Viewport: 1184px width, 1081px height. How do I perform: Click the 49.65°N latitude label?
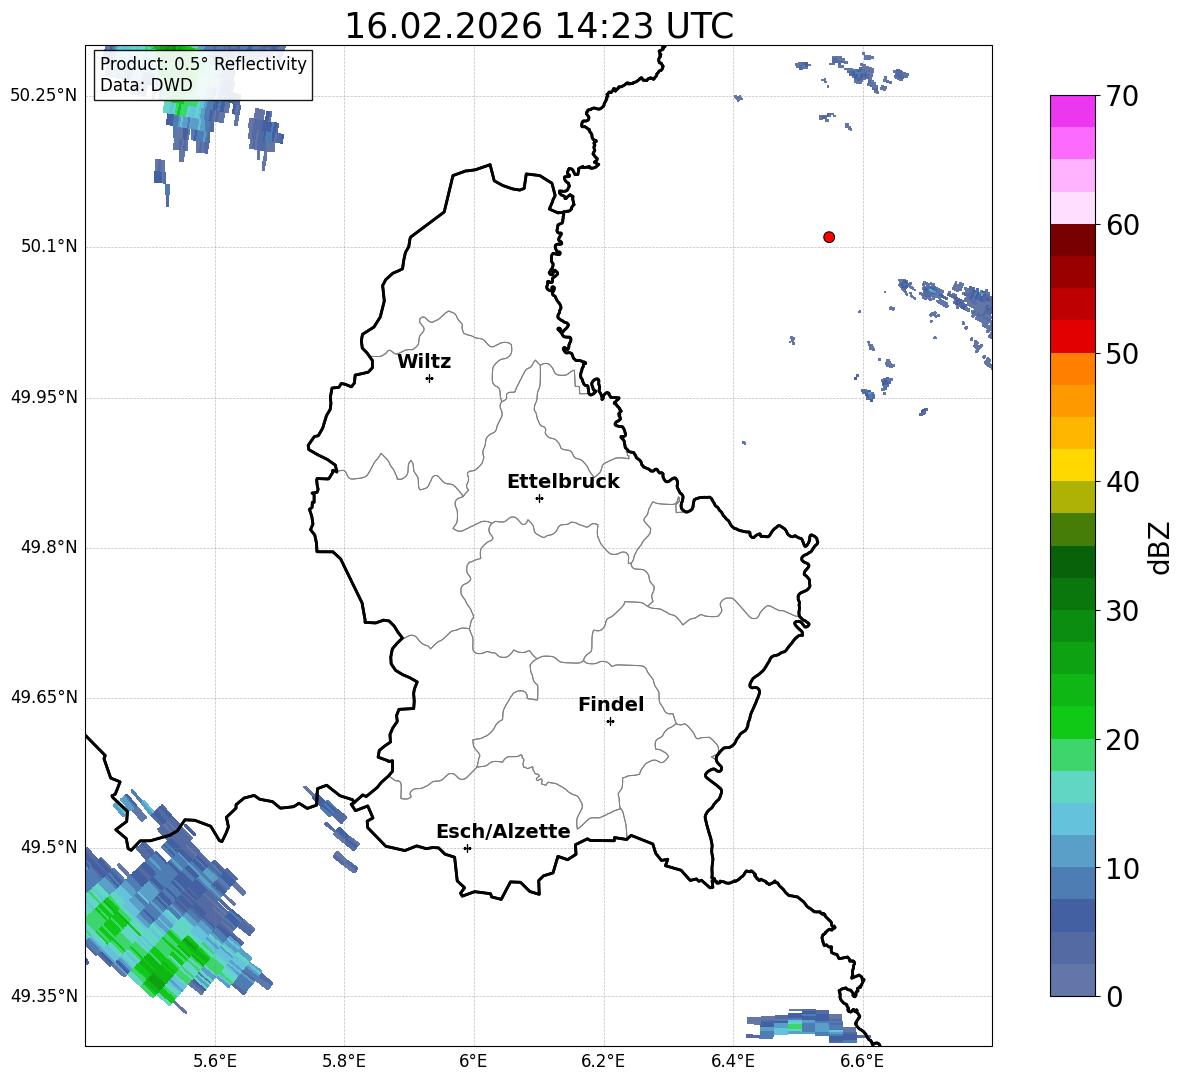(44, 697)
